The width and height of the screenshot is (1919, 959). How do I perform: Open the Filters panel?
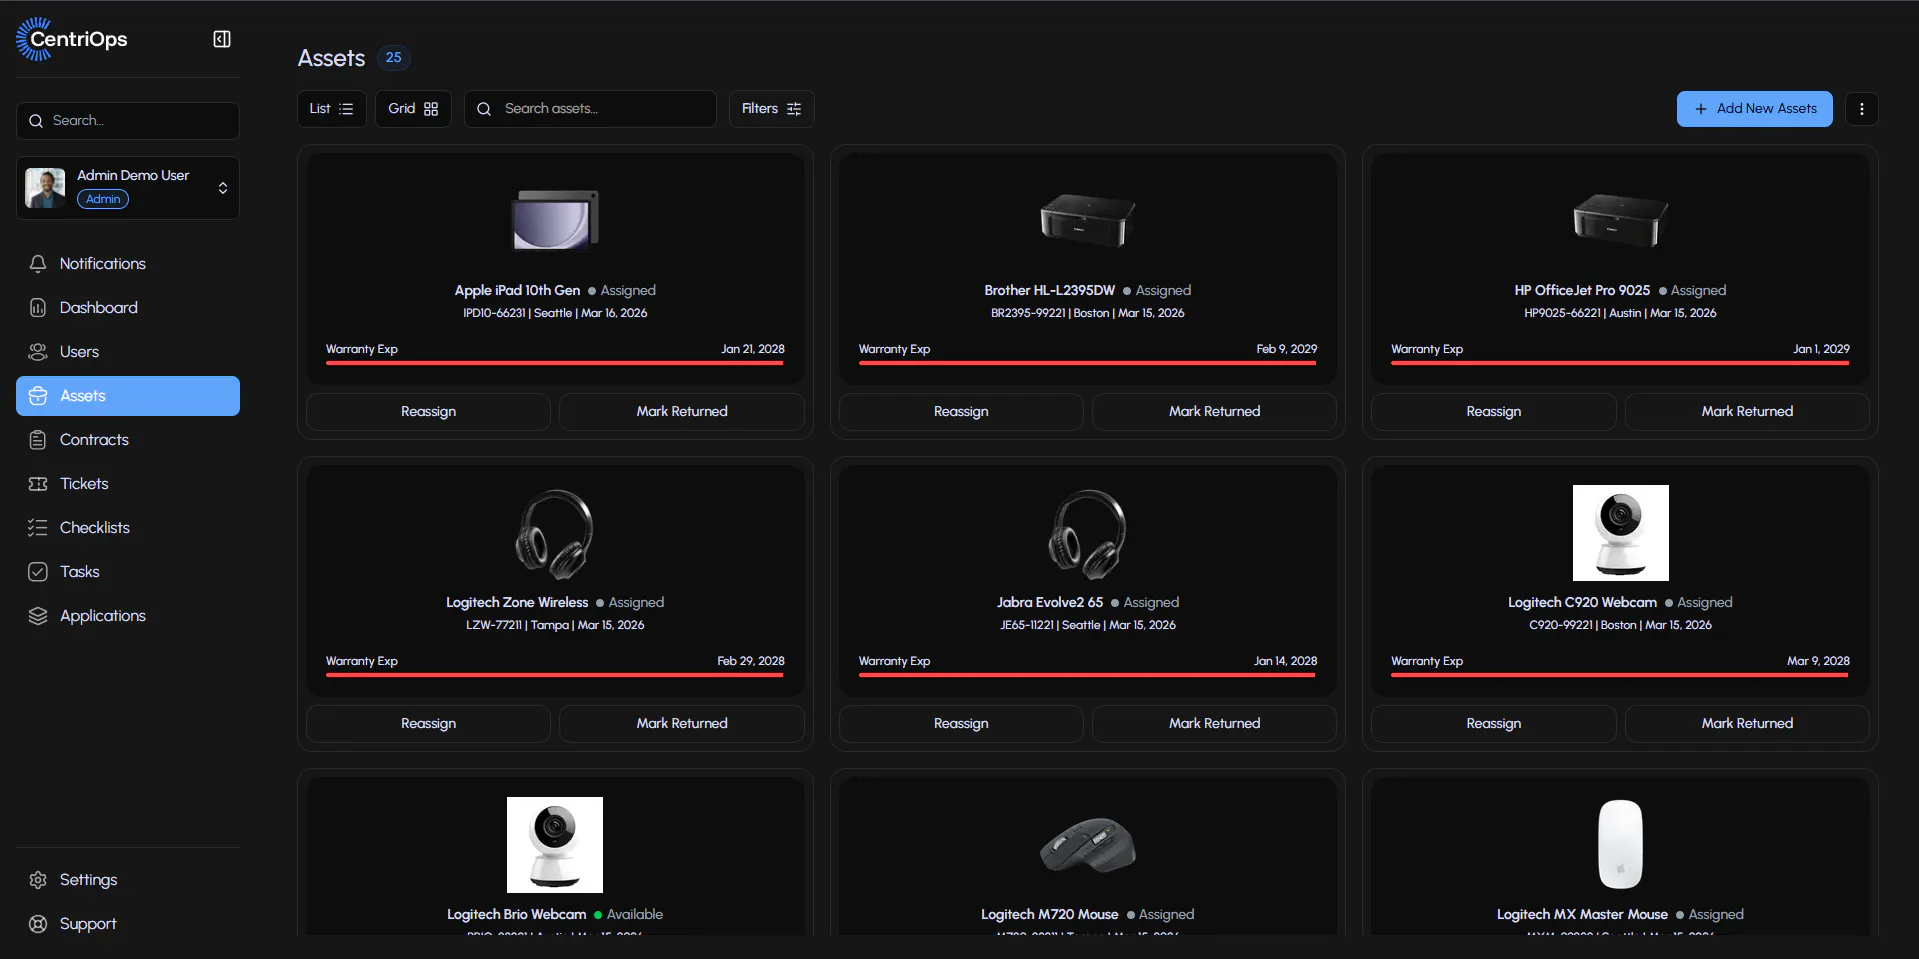pos(771,109)
